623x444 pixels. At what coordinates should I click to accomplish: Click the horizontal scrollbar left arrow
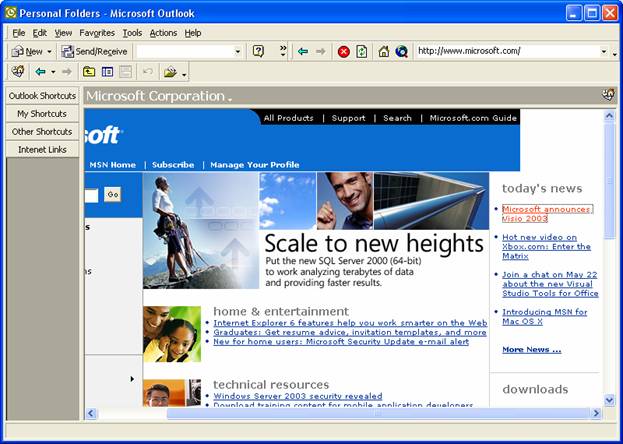tap(91, 413)
